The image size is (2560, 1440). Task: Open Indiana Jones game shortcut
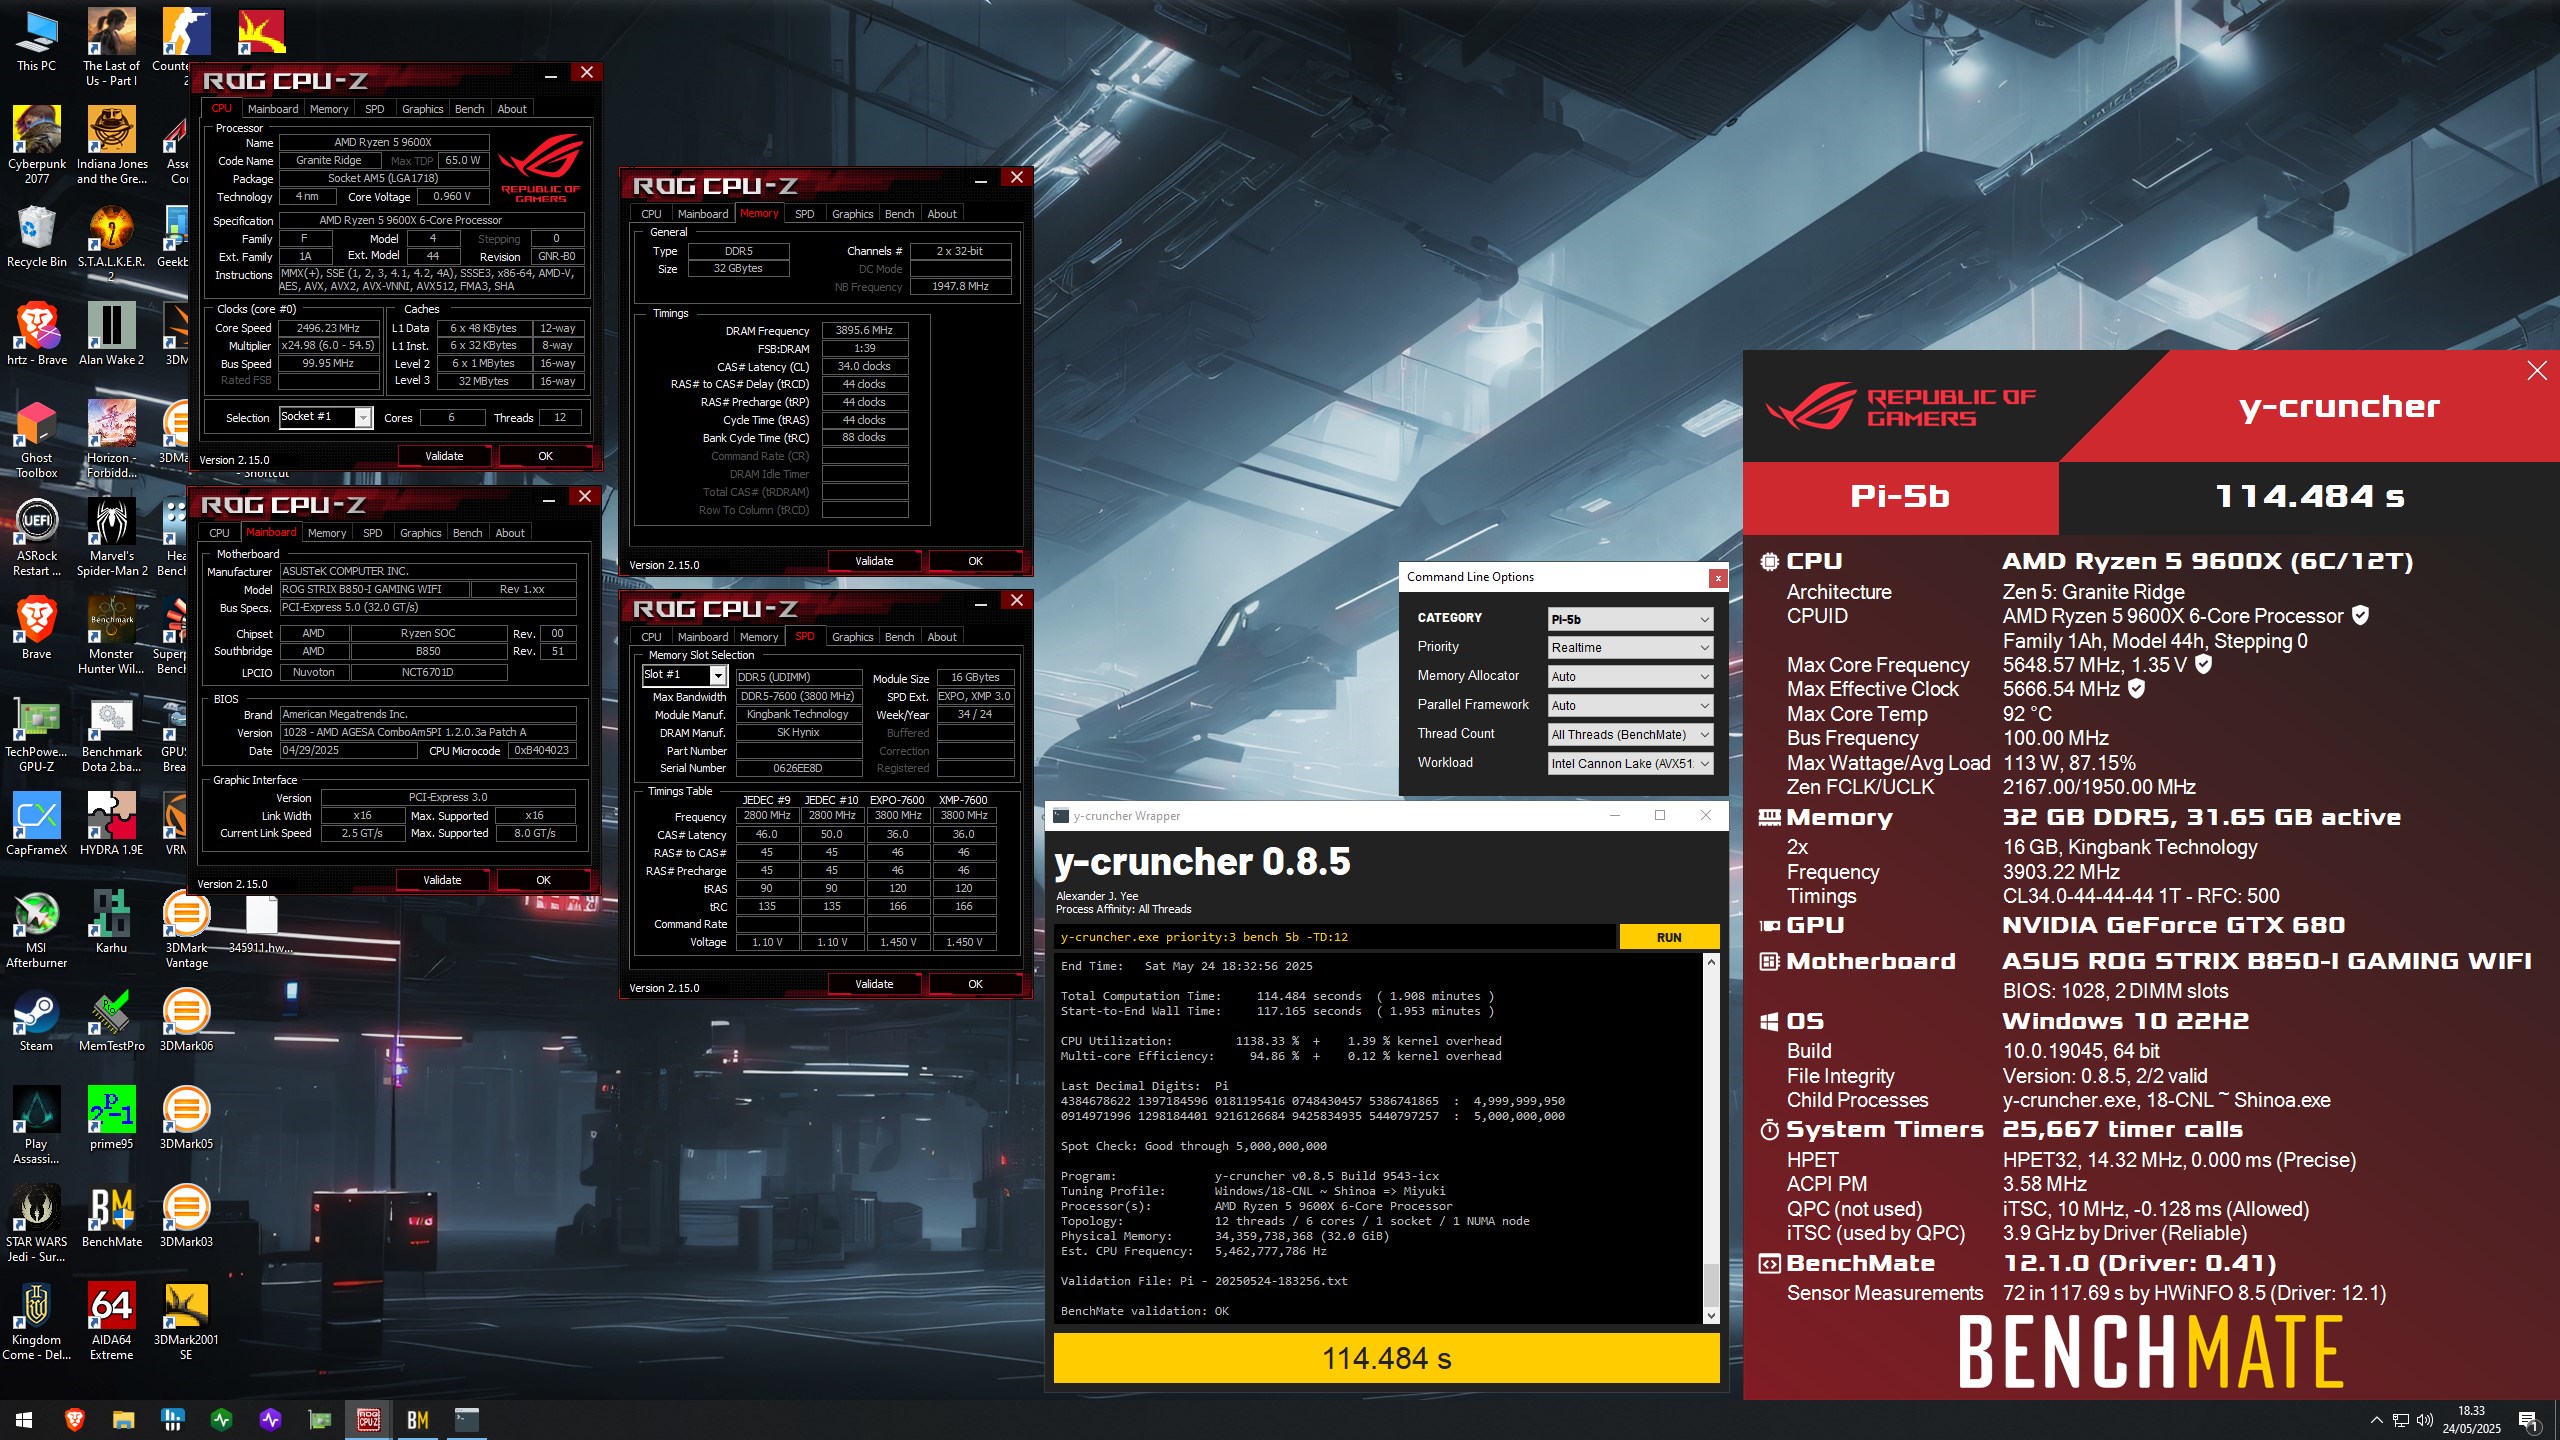click(x=111, y=145)
